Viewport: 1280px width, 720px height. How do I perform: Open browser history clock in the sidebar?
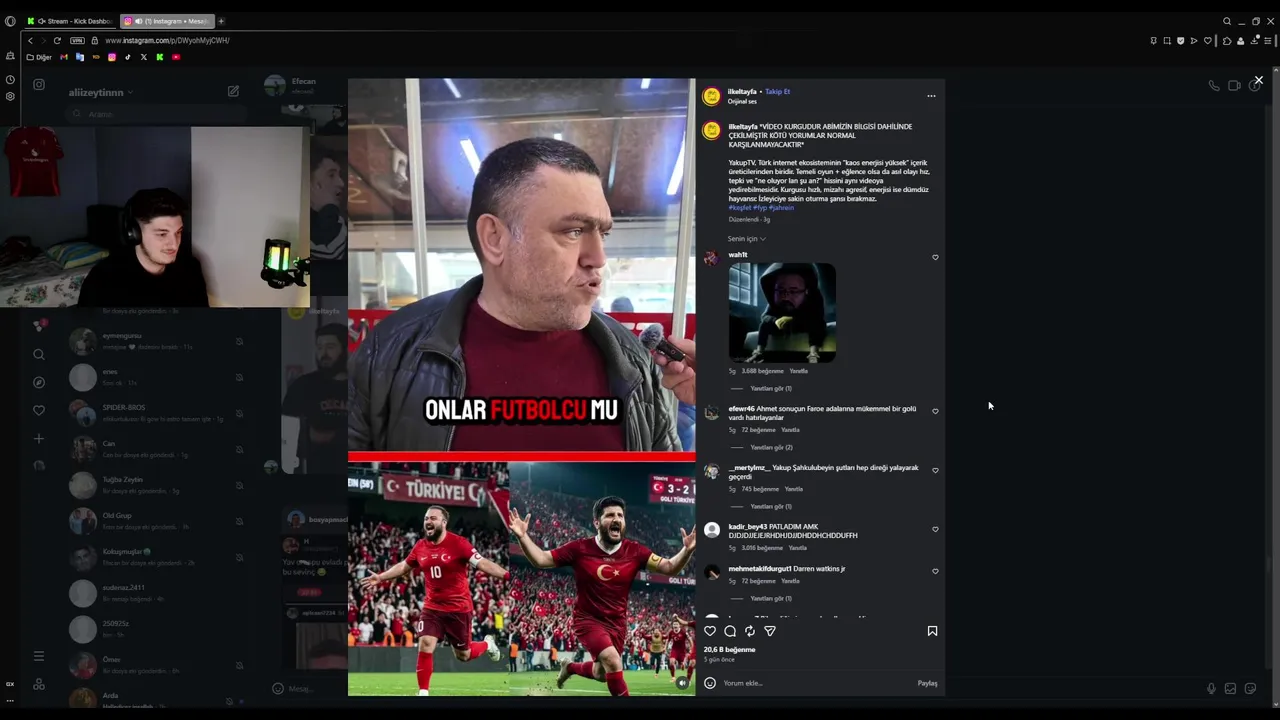10,80
